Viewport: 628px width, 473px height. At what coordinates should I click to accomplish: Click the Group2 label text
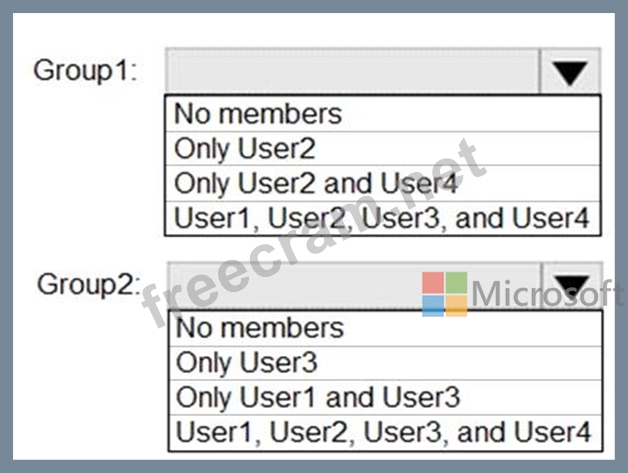point(89,284)
